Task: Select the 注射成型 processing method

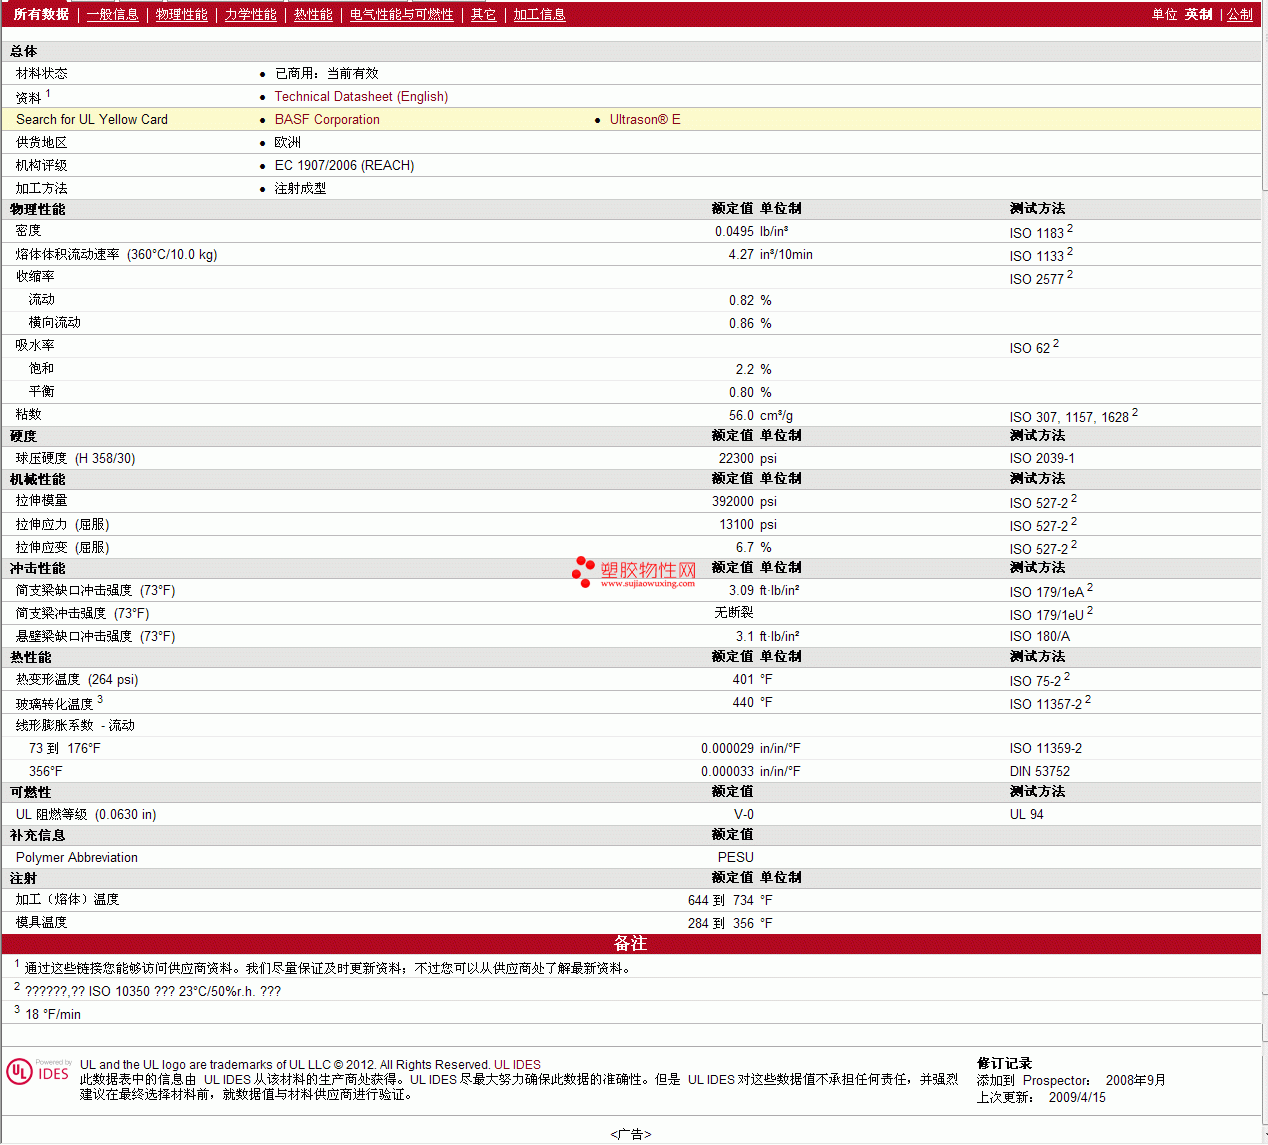Action: click(x=301, y=188)
